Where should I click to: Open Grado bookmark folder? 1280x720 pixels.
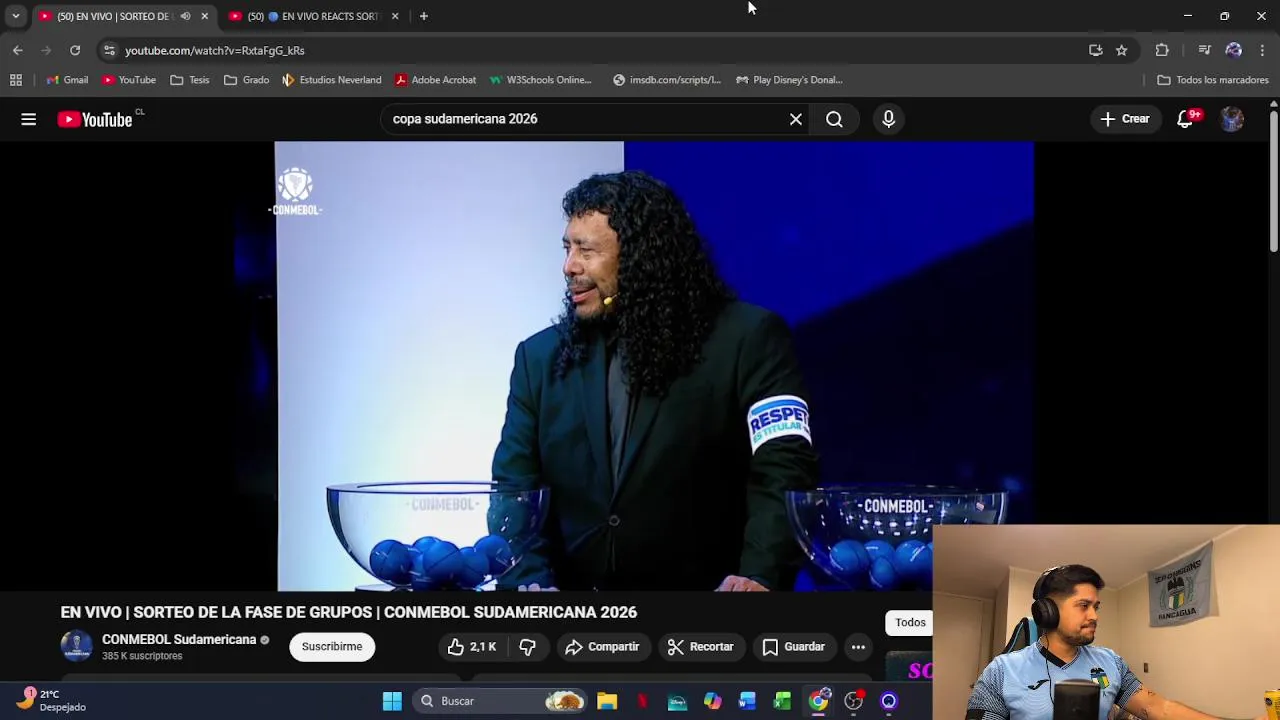pyautogui.click(x=246, y=80)
